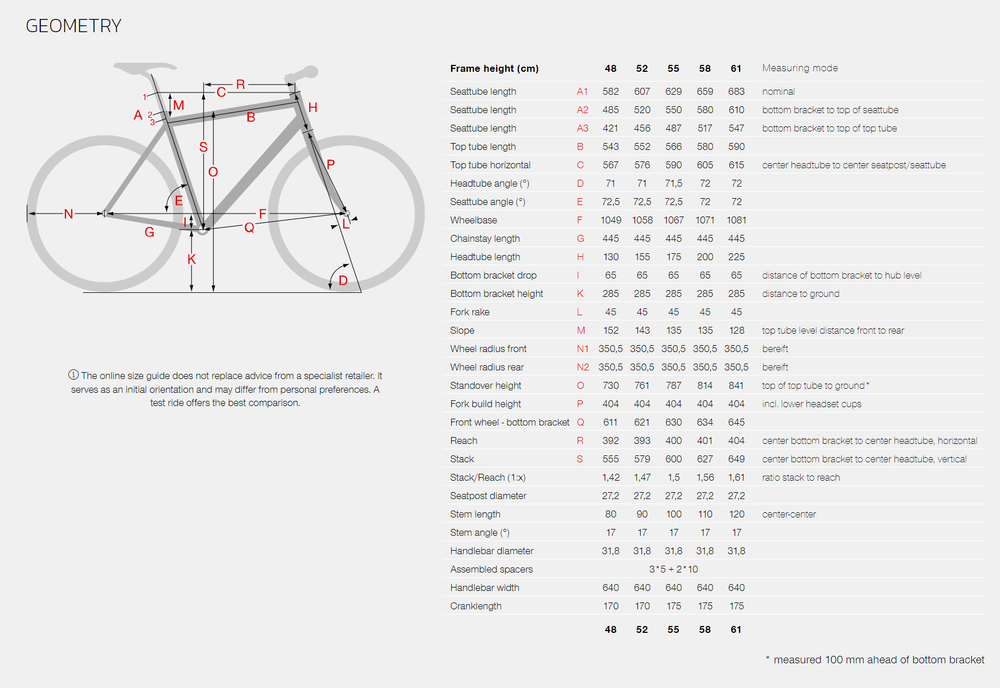
Task: Click the GEOMETRY heading
Action: [x=73, y=26]
